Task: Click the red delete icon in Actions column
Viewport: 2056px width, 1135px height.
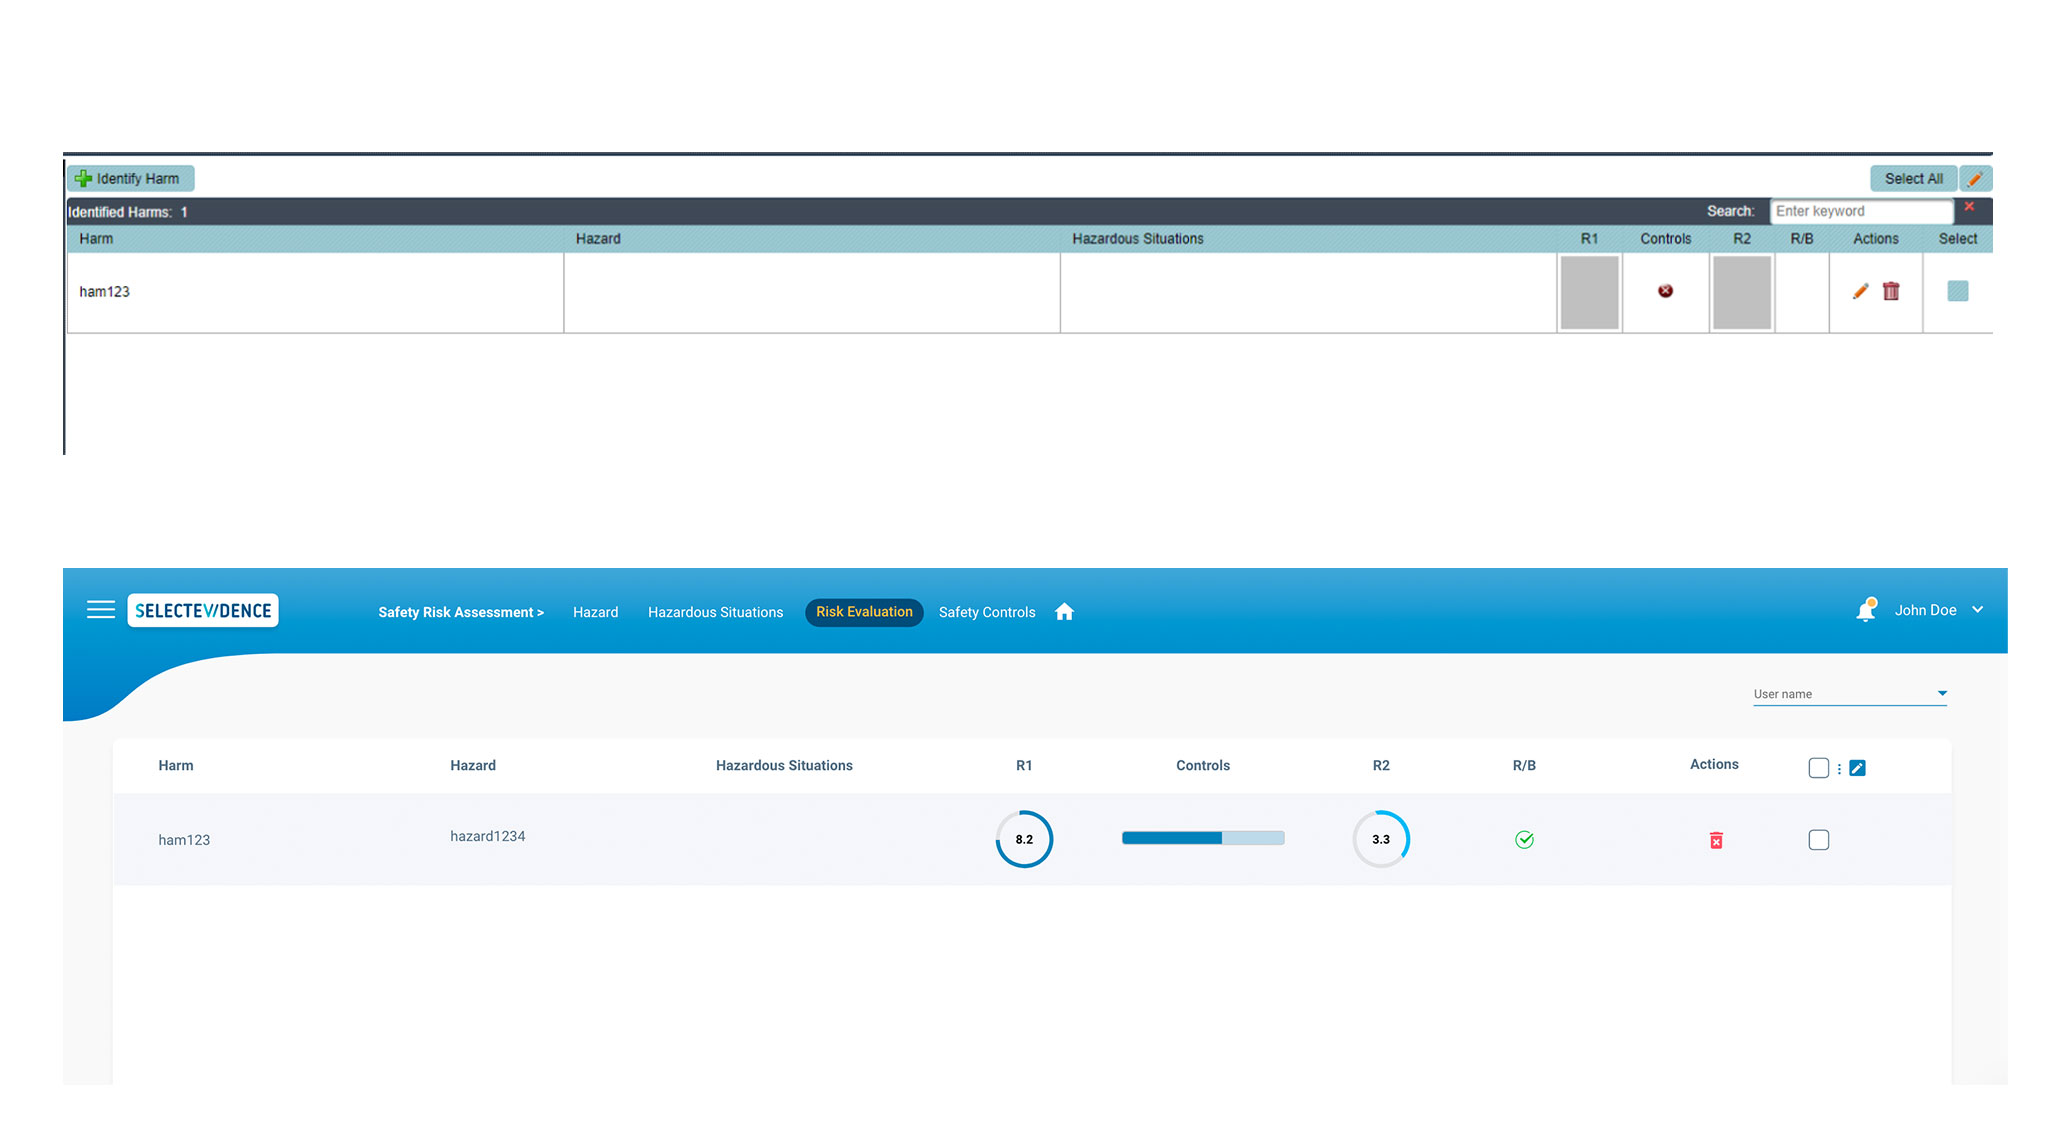Action: [1716, 841]
